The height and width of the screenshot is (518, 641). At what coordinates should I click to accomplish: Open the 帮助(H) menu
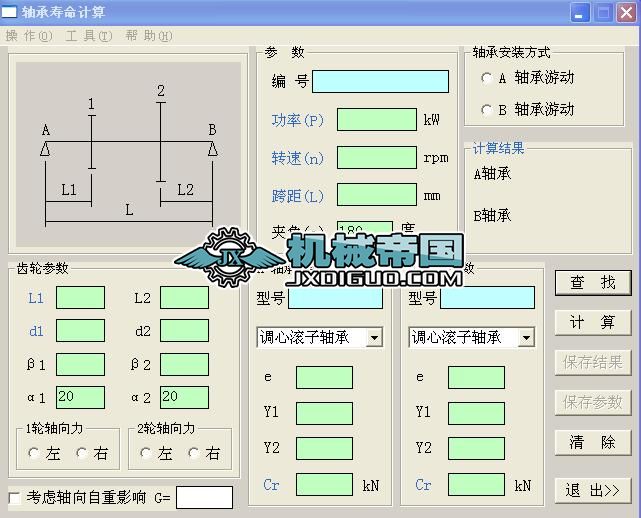point(149,36)
